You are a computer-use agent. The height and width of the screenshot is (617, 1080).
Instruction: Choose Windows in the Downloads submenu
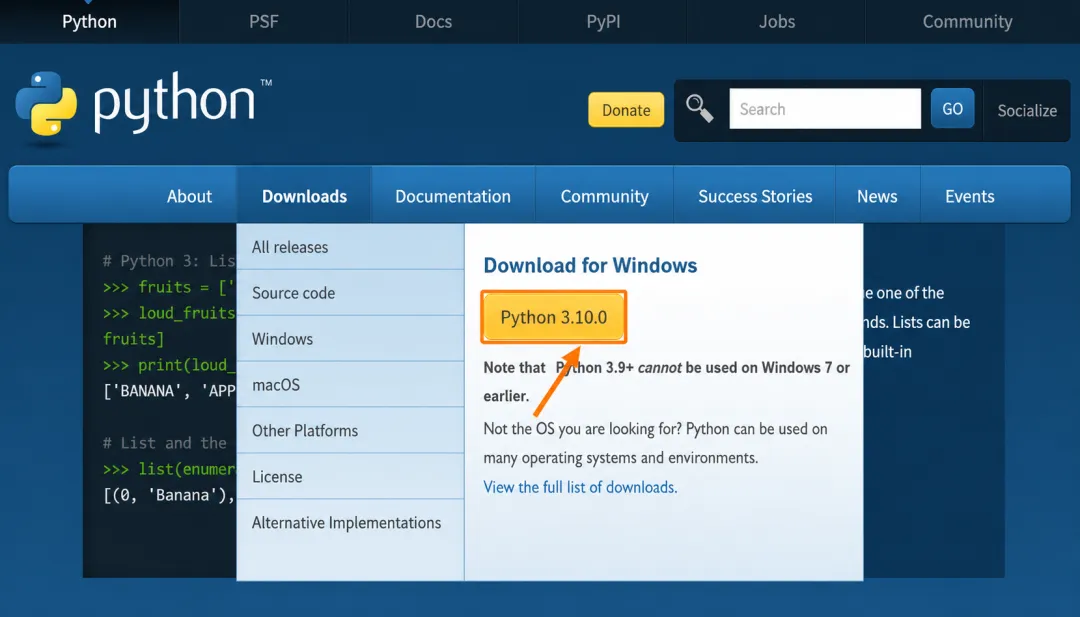point(351,339)
